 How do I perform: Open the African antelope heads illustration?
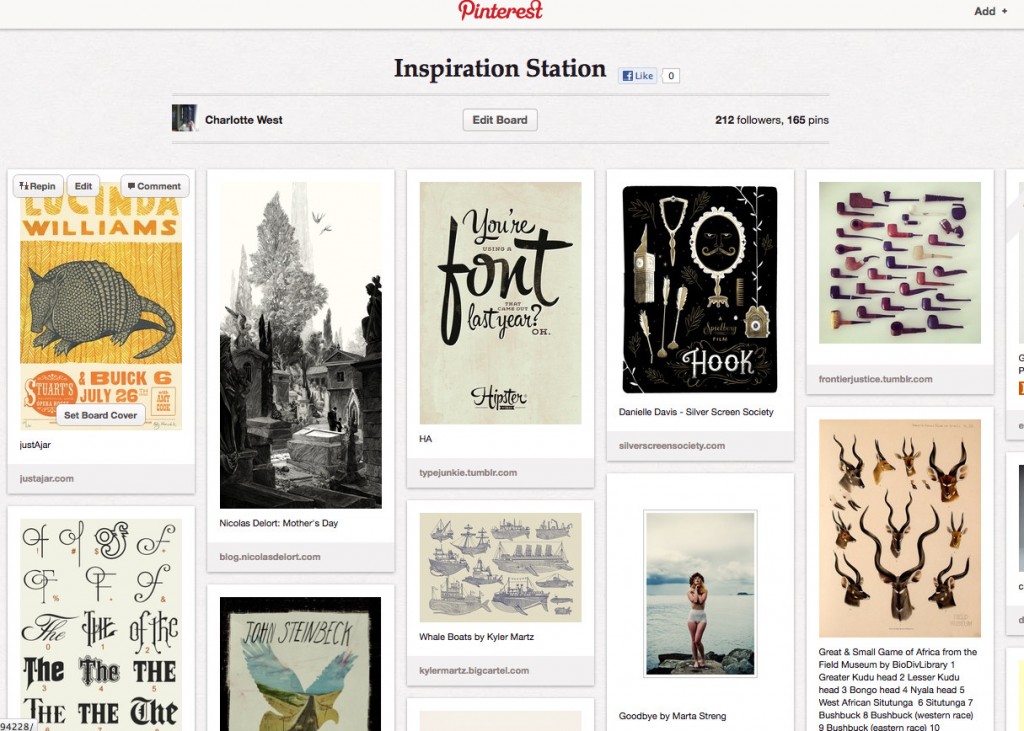tap(900, 528)
